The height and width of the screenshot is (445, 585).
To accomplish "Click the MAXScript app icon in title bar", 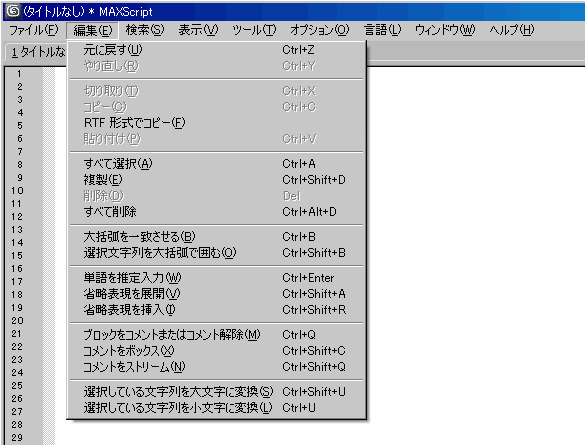I will pyautogui.click(x=13, y=11).
